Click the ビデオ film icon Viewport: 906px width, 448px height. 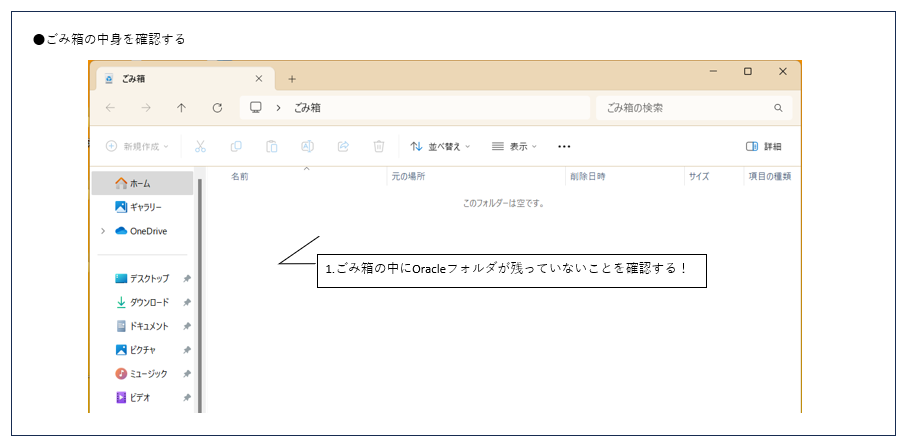click(x=121, y=398)
